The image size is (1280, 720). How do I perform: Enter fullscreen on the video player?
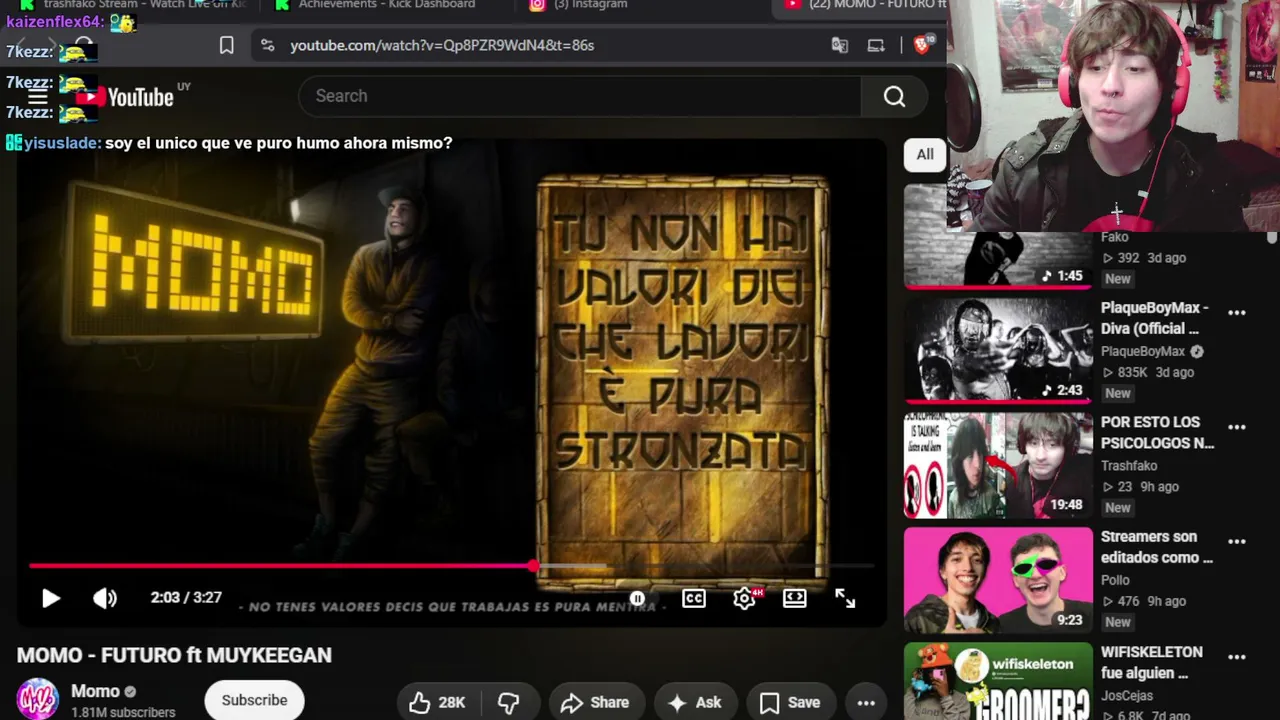pyautogui.click(x=845, y=598)
